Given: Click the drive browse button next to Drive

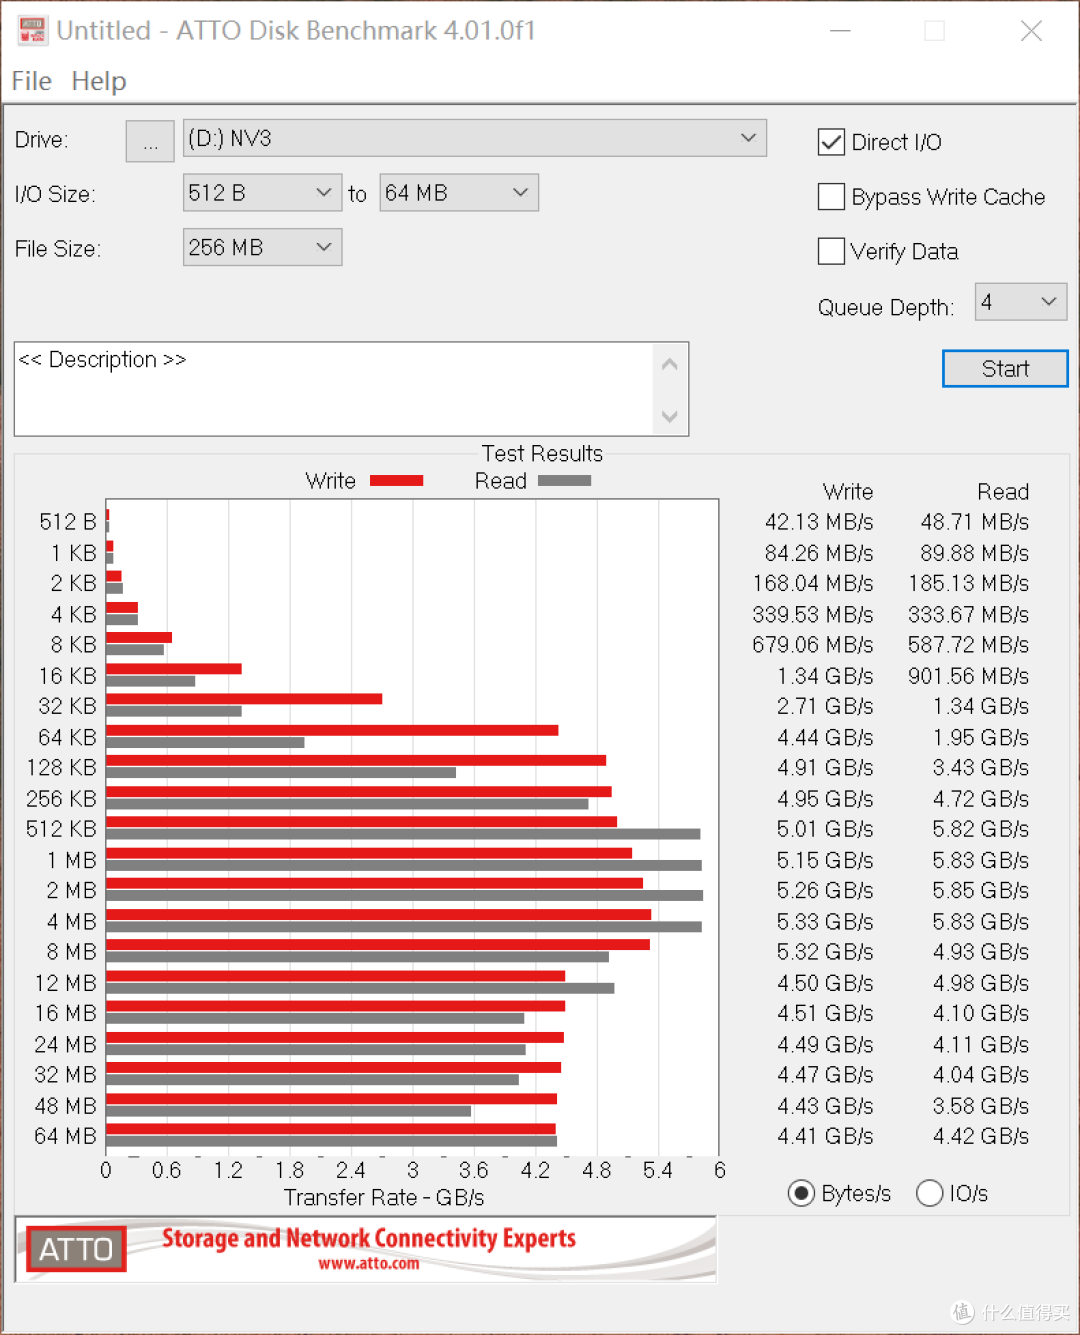Looking at the screenshot, I should (x=149, y=141).
